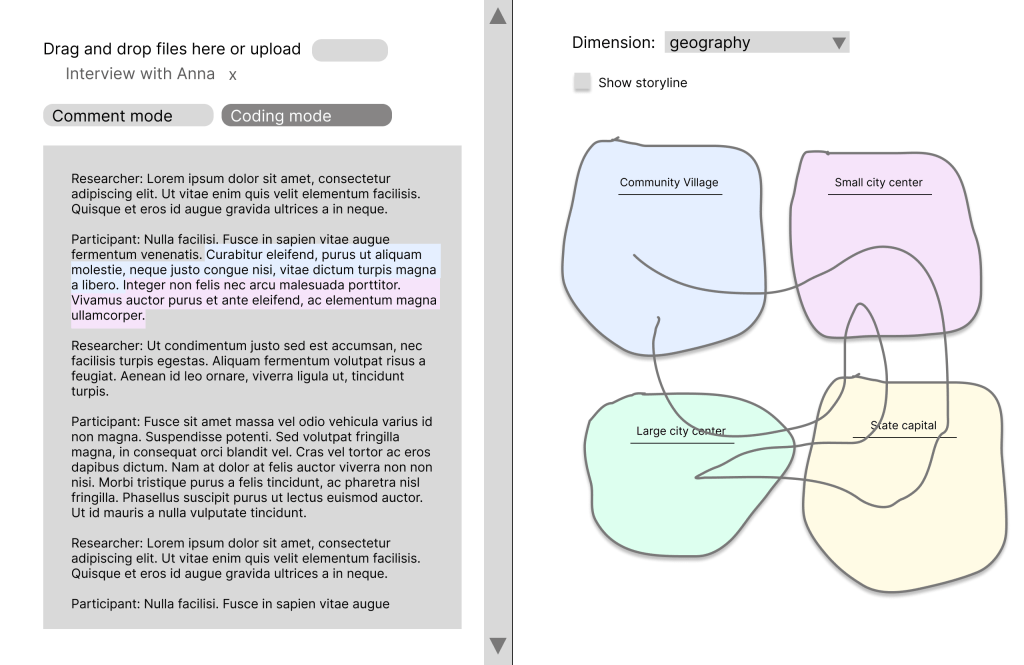Click the first Researcher paragraph
This screenshot has width=1024, height=665.
245,194
